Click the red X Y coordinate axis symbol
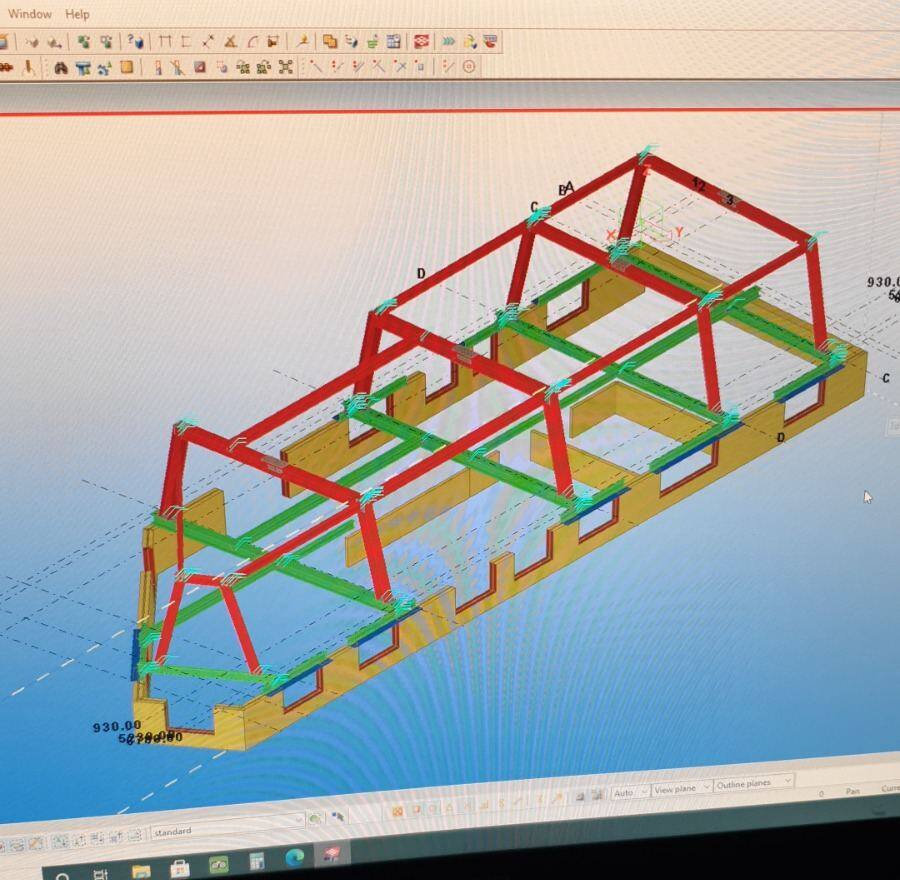The image size is (900, 880). point(645,232)
